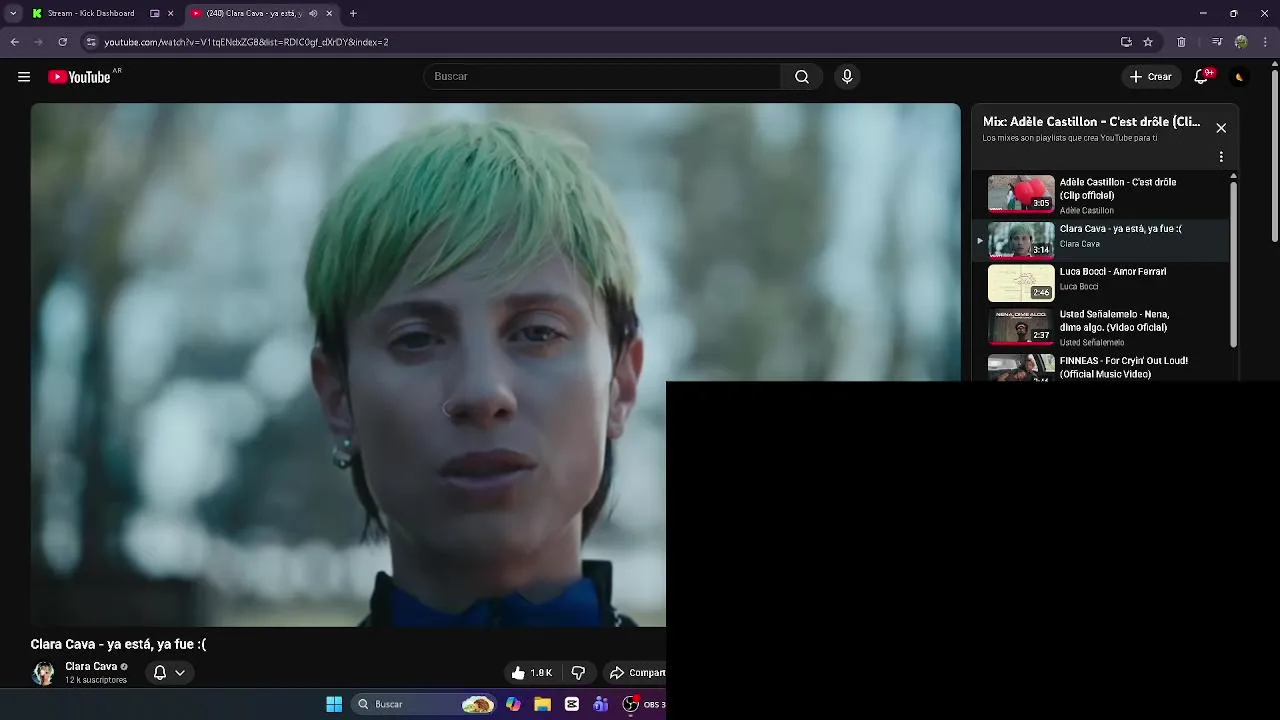Mute the YouTube tab via speaker icon
Screen dimensions: 1280x720
click(313, 13)
